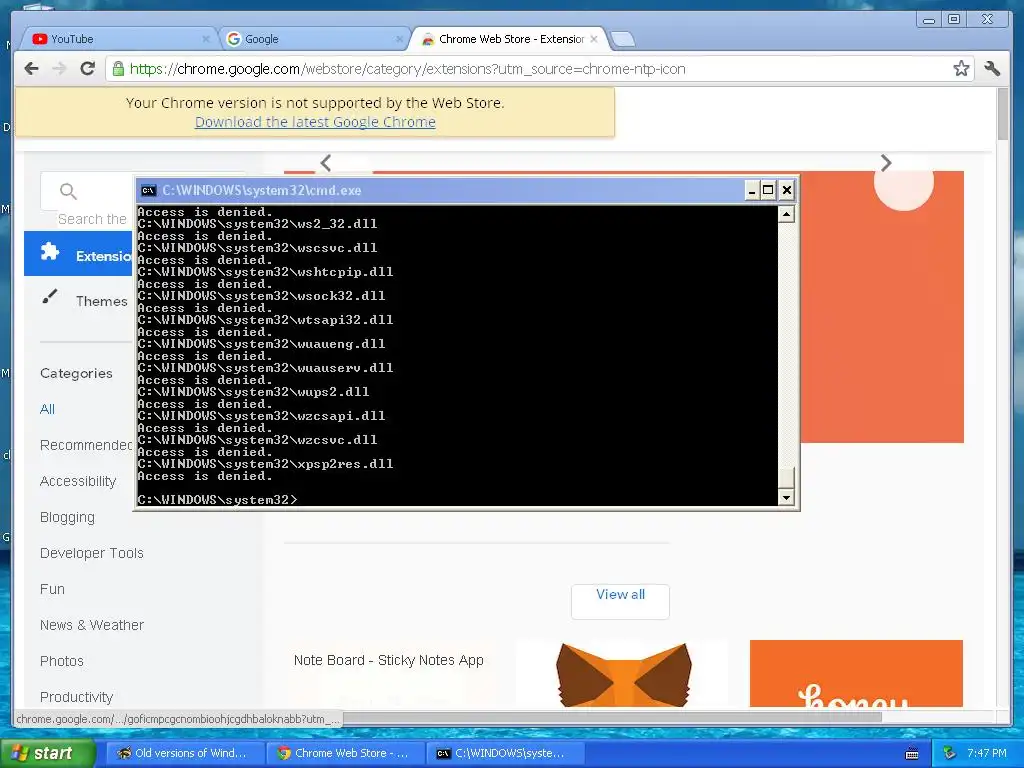Click the C:\WINDOWS\system32> prompt line
Image resolution: width=1024 pixels, height=768 pixels.
[x=217, y=500]
